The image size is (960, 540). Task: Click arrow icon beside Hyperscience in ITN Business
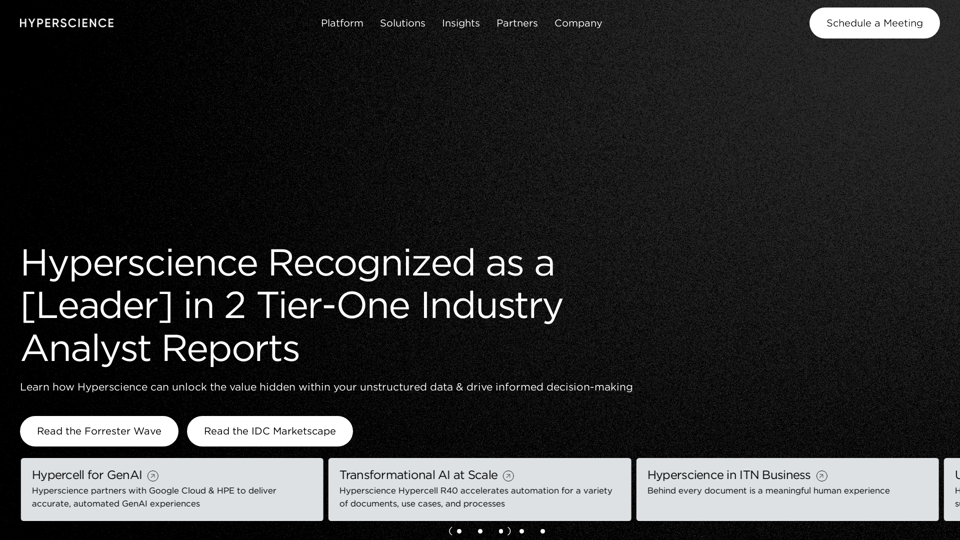point(822,476)
